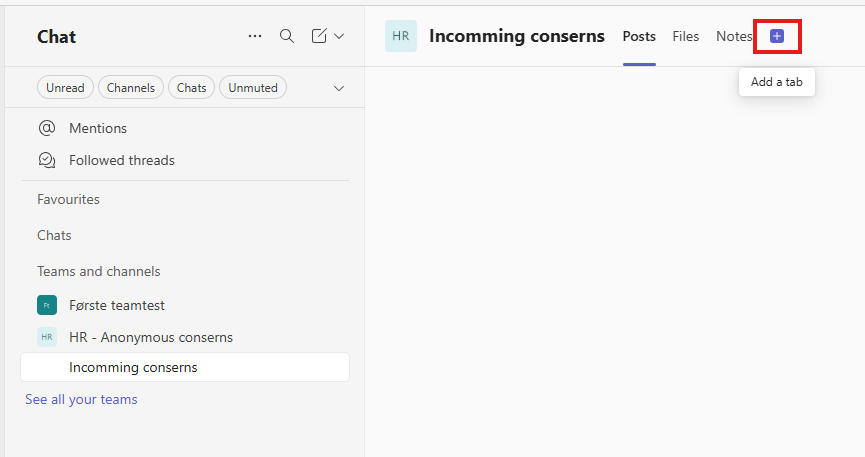Click the Første teamtest team avatar
The width and height of the screenshot is (865, 457).
pos(47,305)
